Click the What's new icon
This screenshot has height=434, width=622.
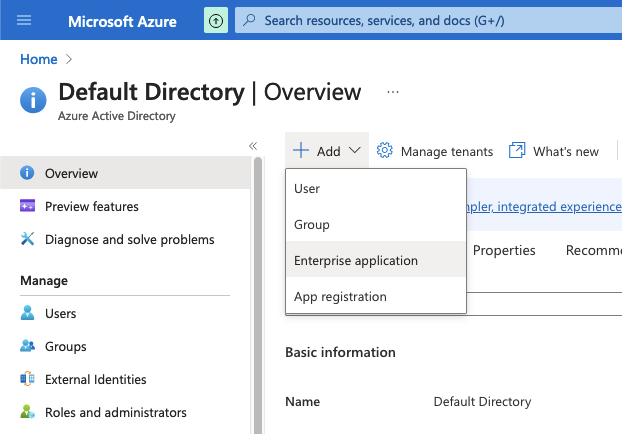pyautogui.click(x=517, y=151)
